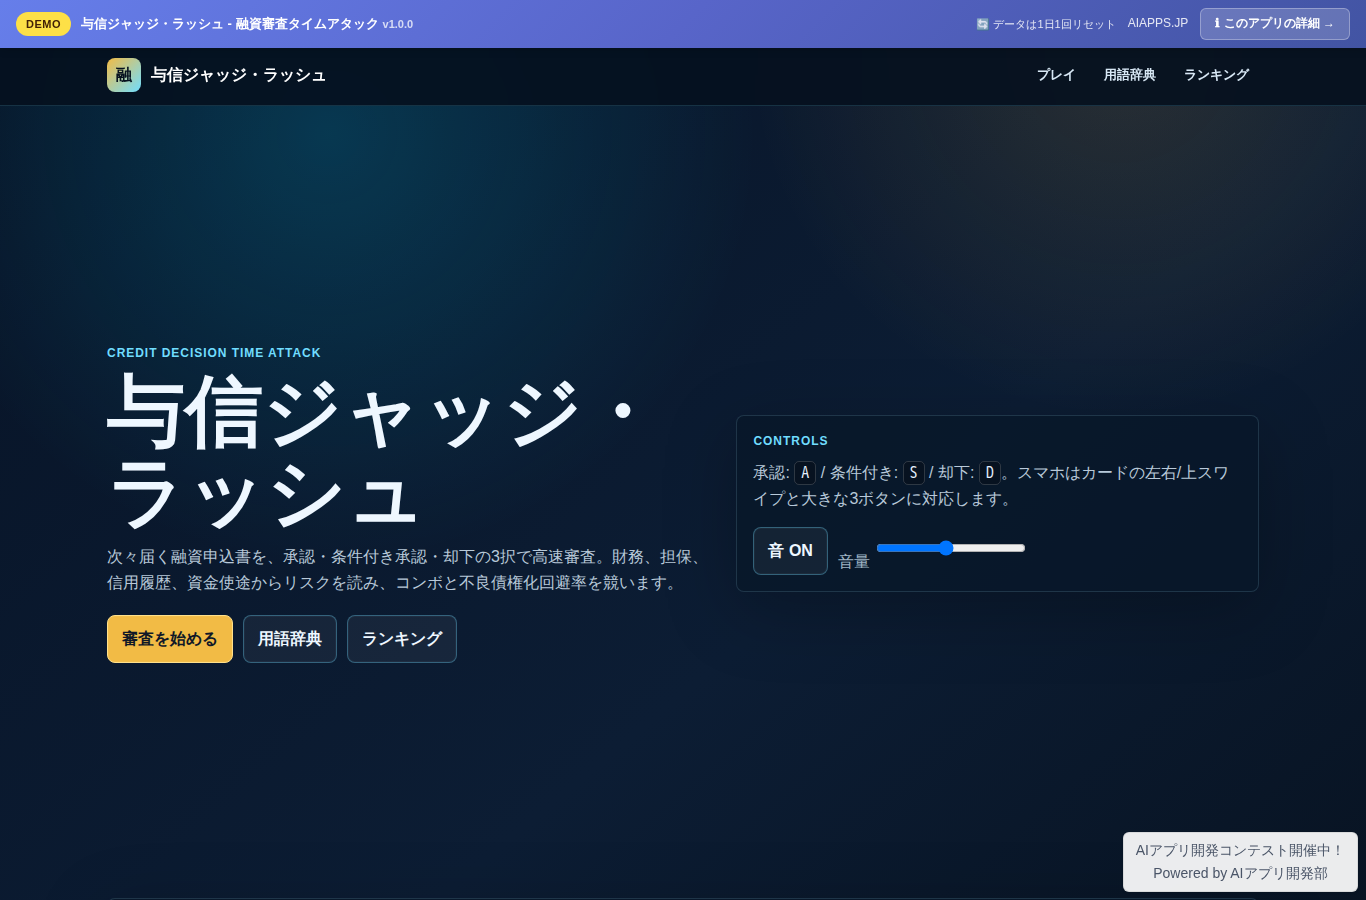Click the 用語辞典 button below the description
The height and width of the screenshot is (900, 1366).
(x=290, y=639)
